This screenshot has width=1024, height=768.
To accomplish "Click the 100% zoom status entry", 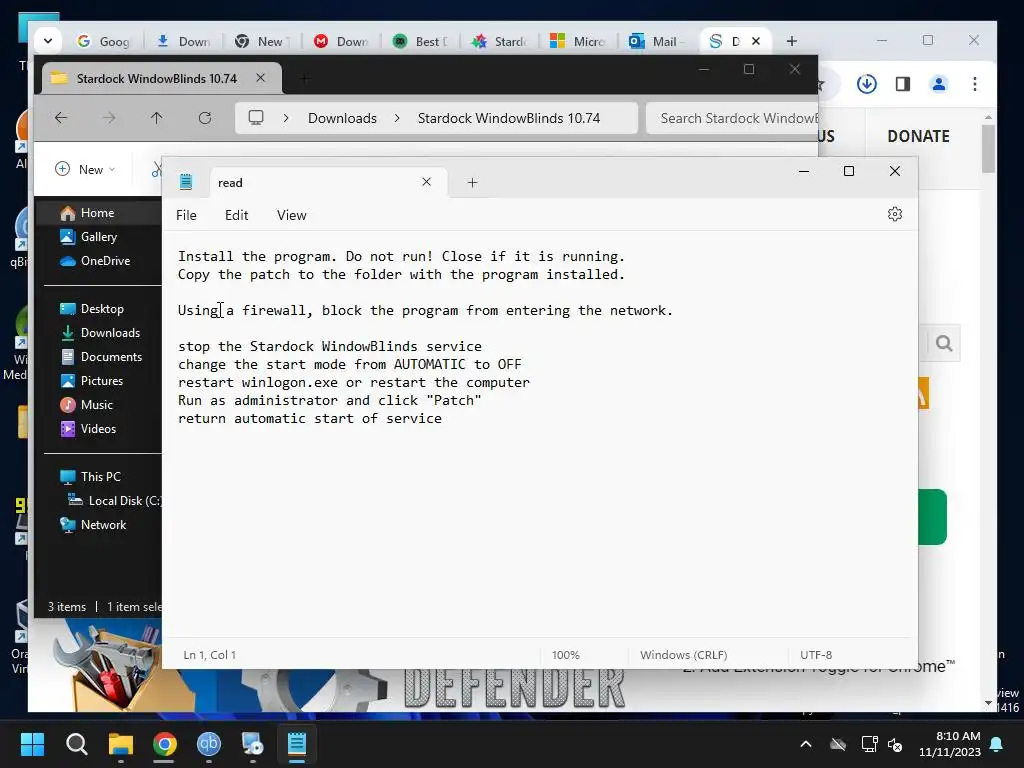I will click(566, 655).
